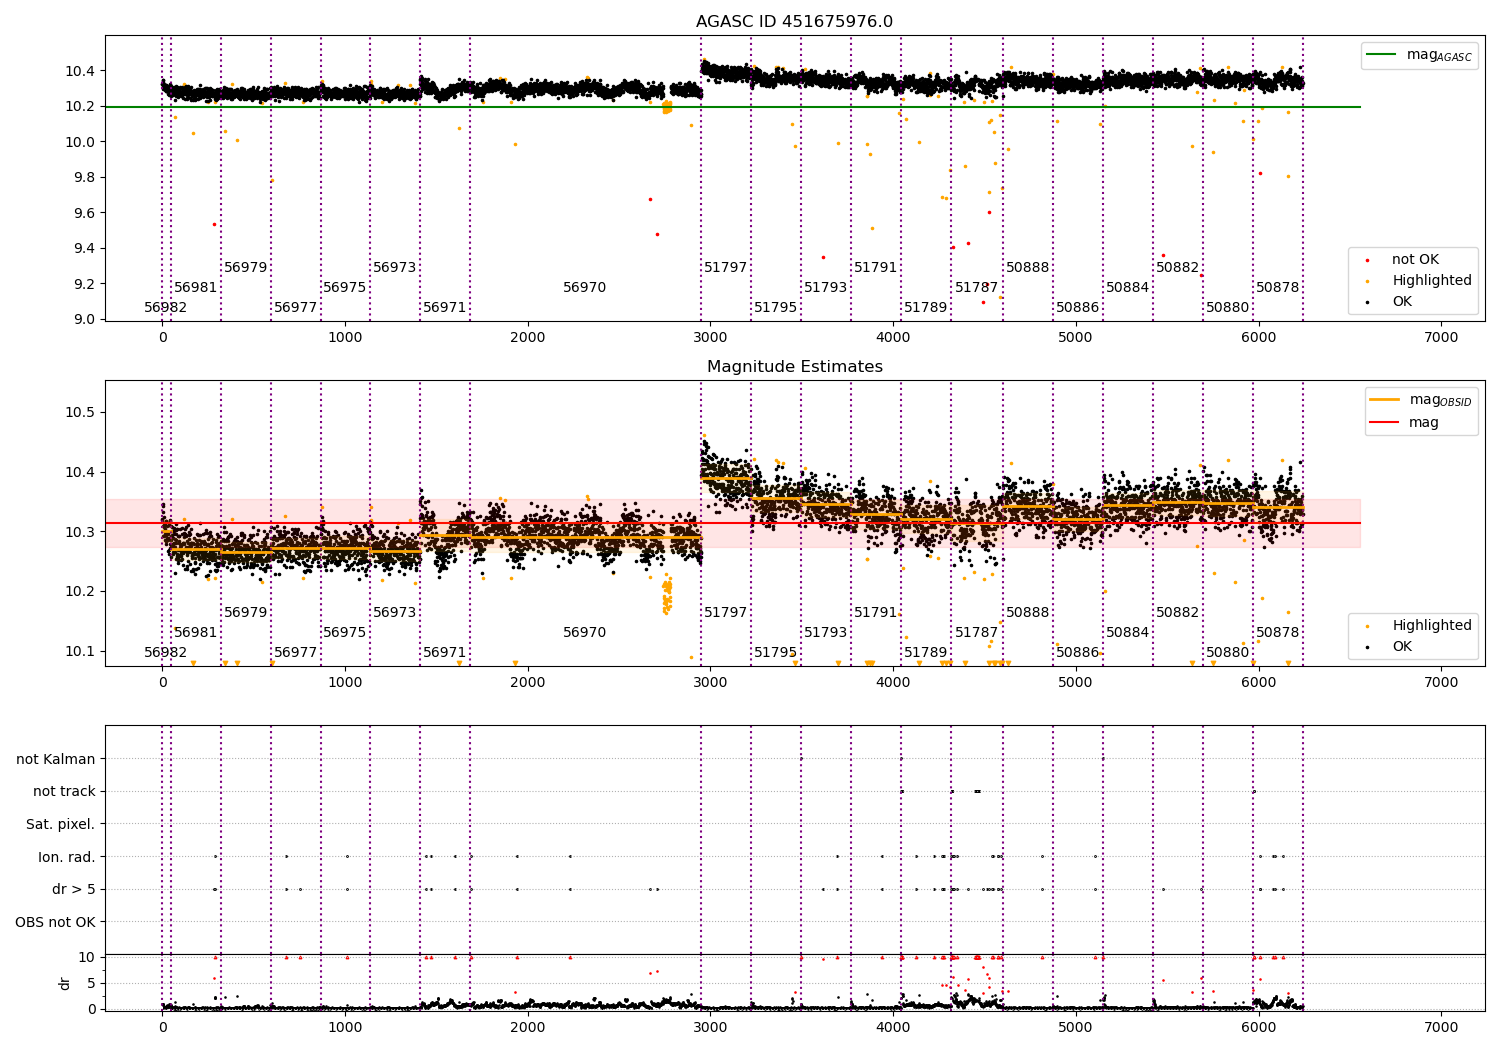Click the '9.0' y-axis tick label
Image resolution: width=1500 pixels, height=1050 pixels.
85,319
